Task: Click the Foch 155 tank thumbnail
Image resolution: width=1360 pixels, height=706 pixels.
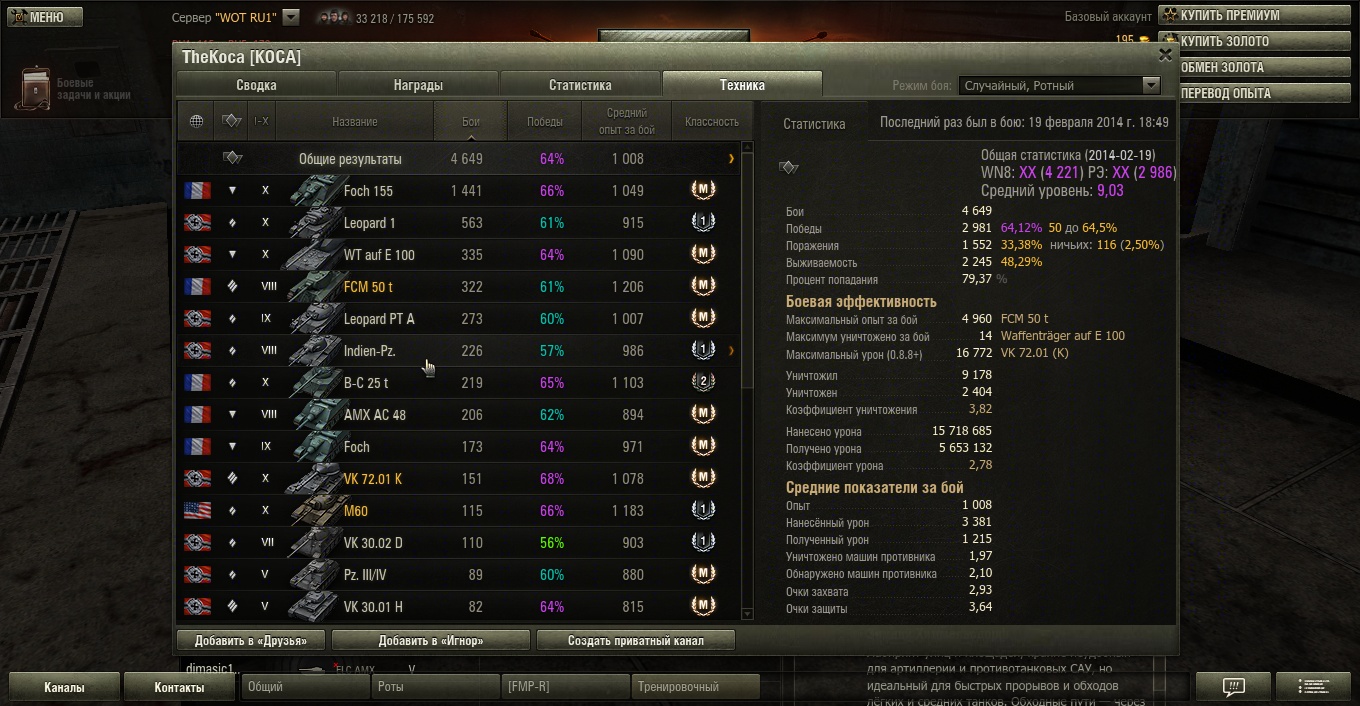Action: (316, 190)
